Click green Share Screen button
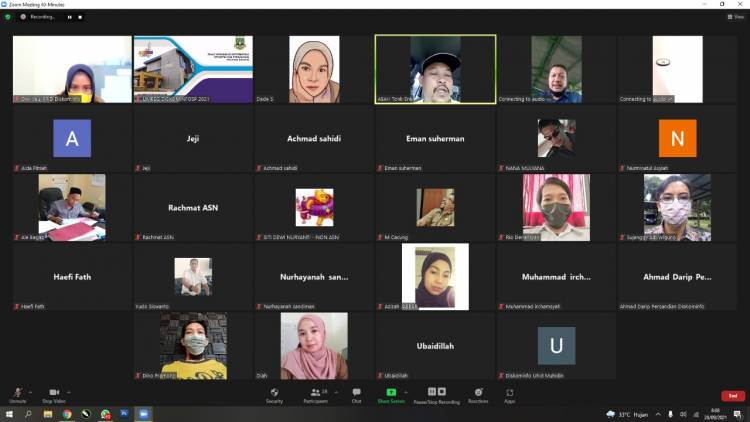This screenshot has width=750, height=422. (x=391, y=395)
